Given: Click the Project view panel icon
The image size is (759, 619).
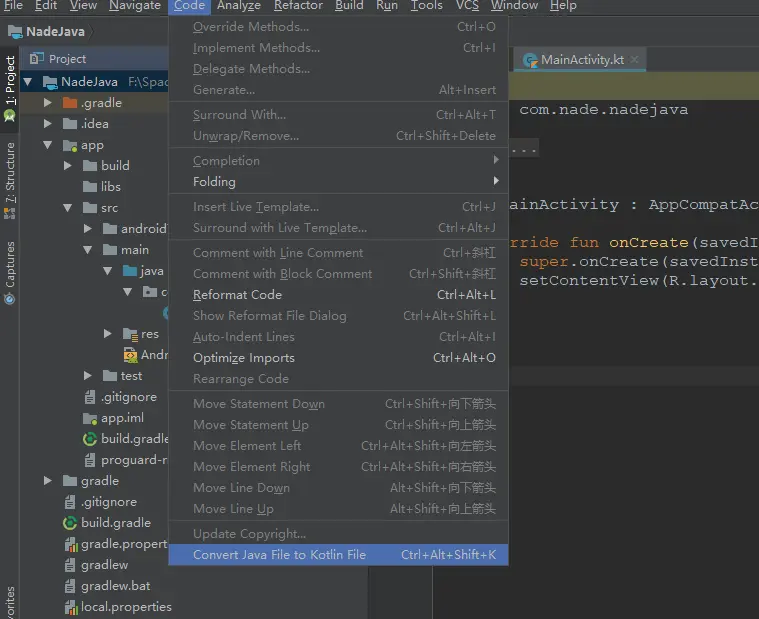Looking at the screenshot, I should [36, 59].
